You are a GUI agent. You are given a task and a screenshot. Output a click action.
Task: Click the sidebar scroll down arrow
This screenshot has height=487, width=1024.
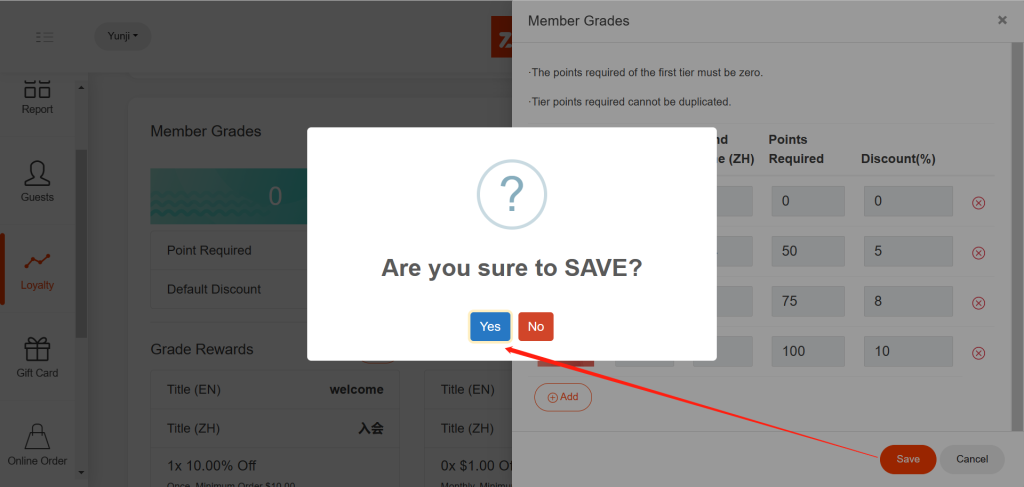click(x=81, y=472)
